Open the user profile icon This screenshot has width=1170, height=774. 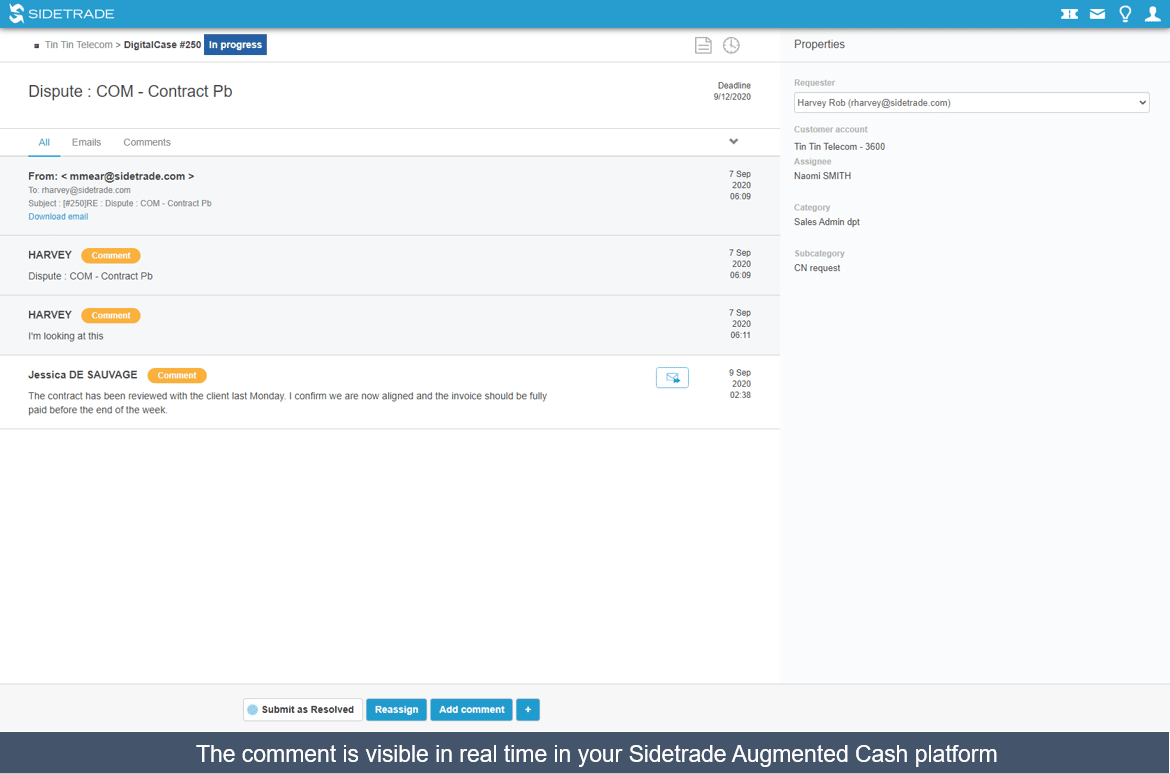[1153, 13]
